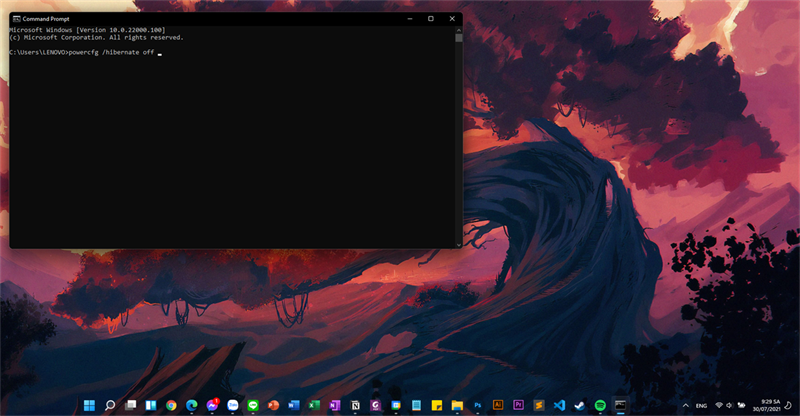This screenshot has height=416, width=800.
Task: Launch PowerPoint from the taskbar
Action: coord(273,405)
